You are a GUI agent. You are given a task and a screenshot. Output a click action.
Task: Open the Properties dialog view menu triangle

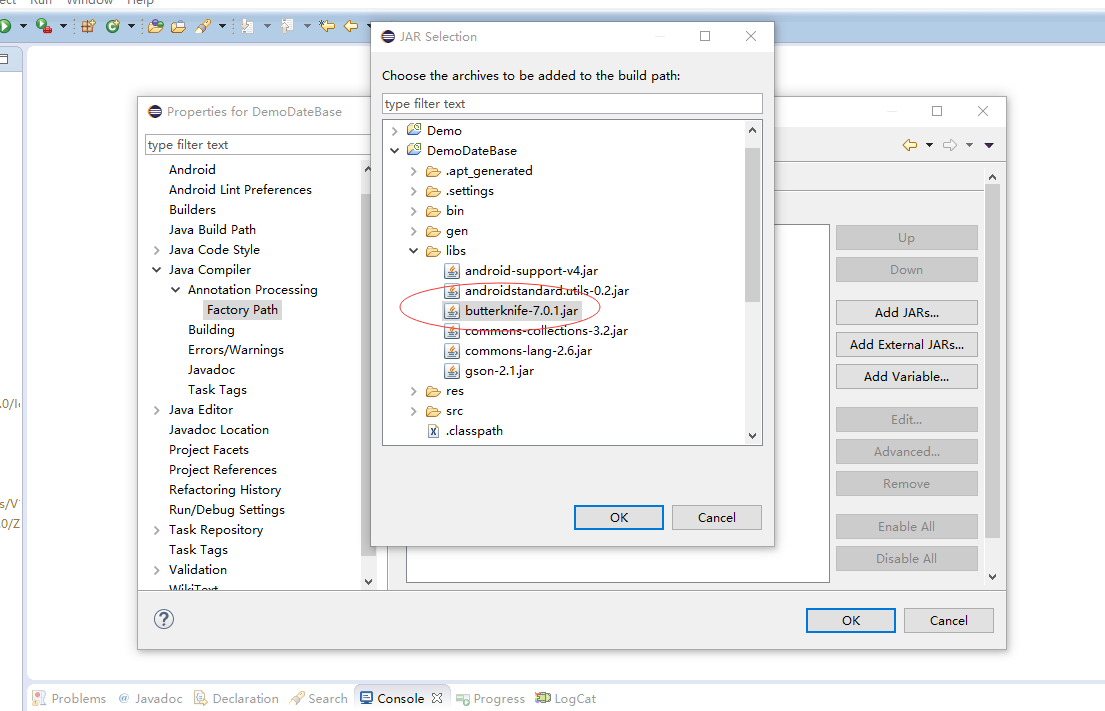click(989, 145)
